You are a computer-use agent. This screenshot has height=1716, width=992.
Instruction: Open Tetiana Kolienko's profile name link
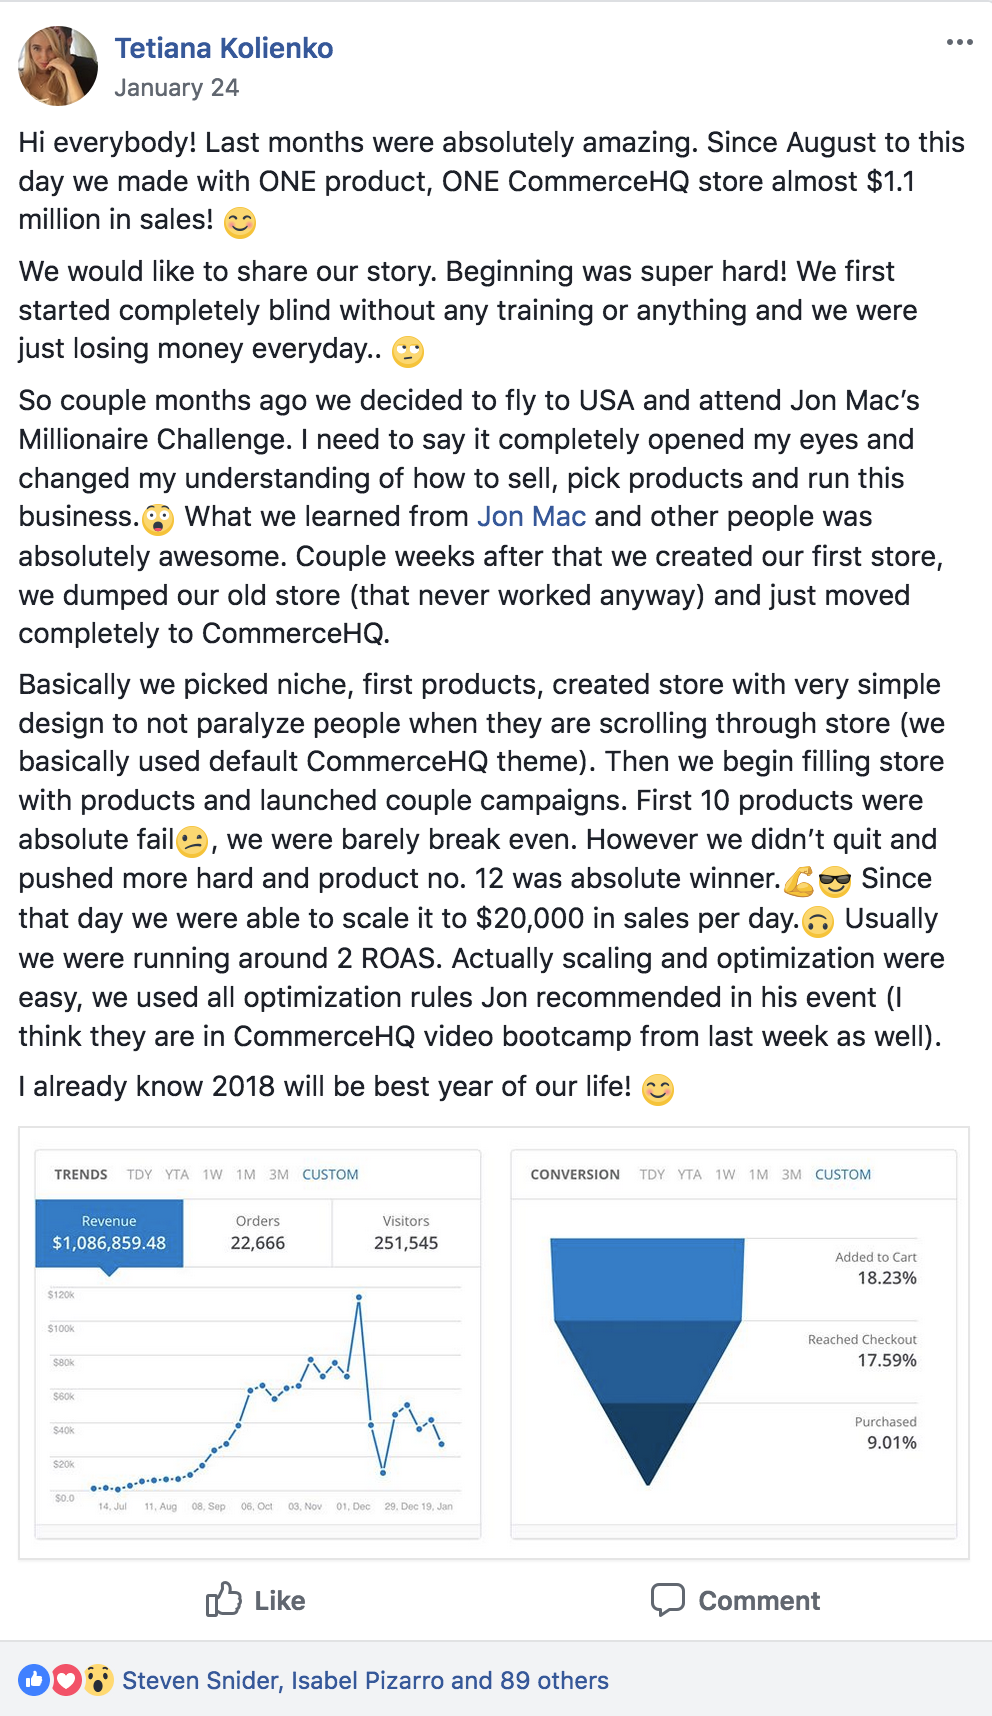point(224,48)
